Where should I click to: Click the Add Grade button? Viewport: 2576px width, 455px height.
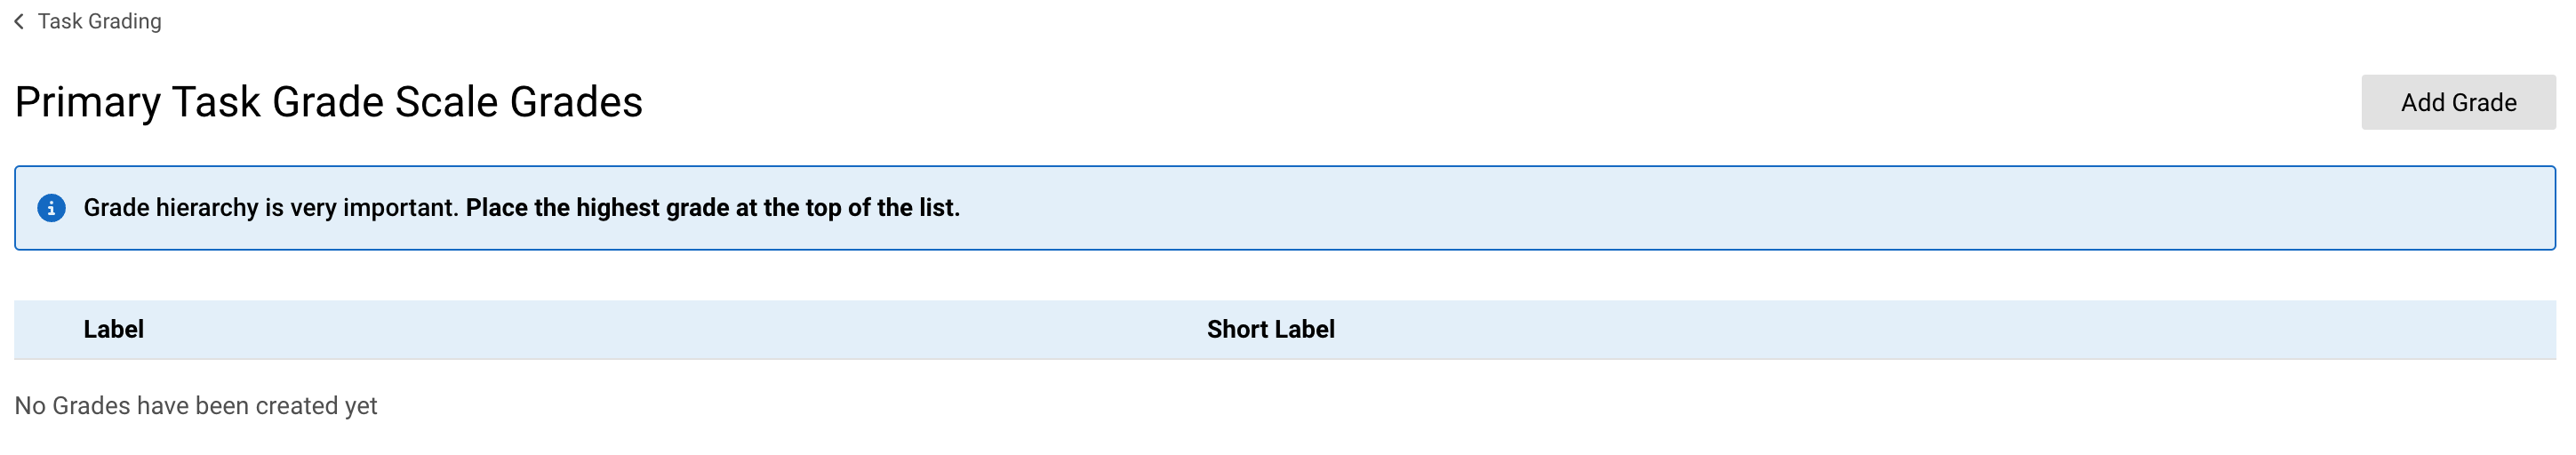pyautogui.click(x=2458, y=102)
